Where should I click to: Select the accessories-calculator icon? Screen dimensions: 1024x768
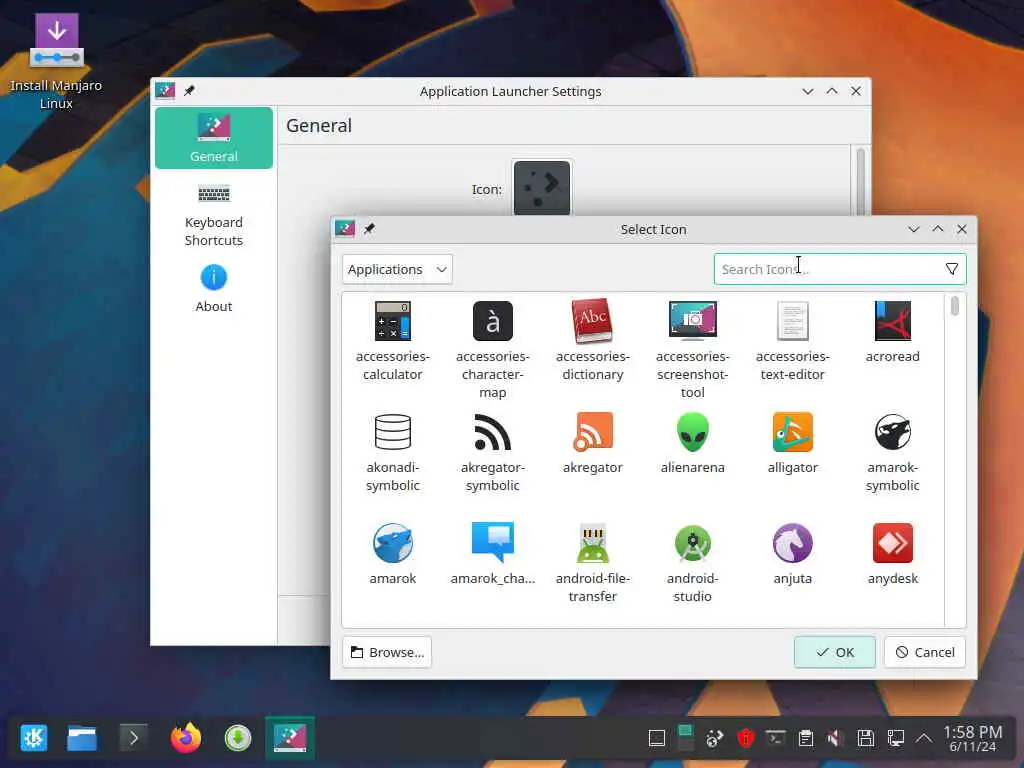pos(392,321)
